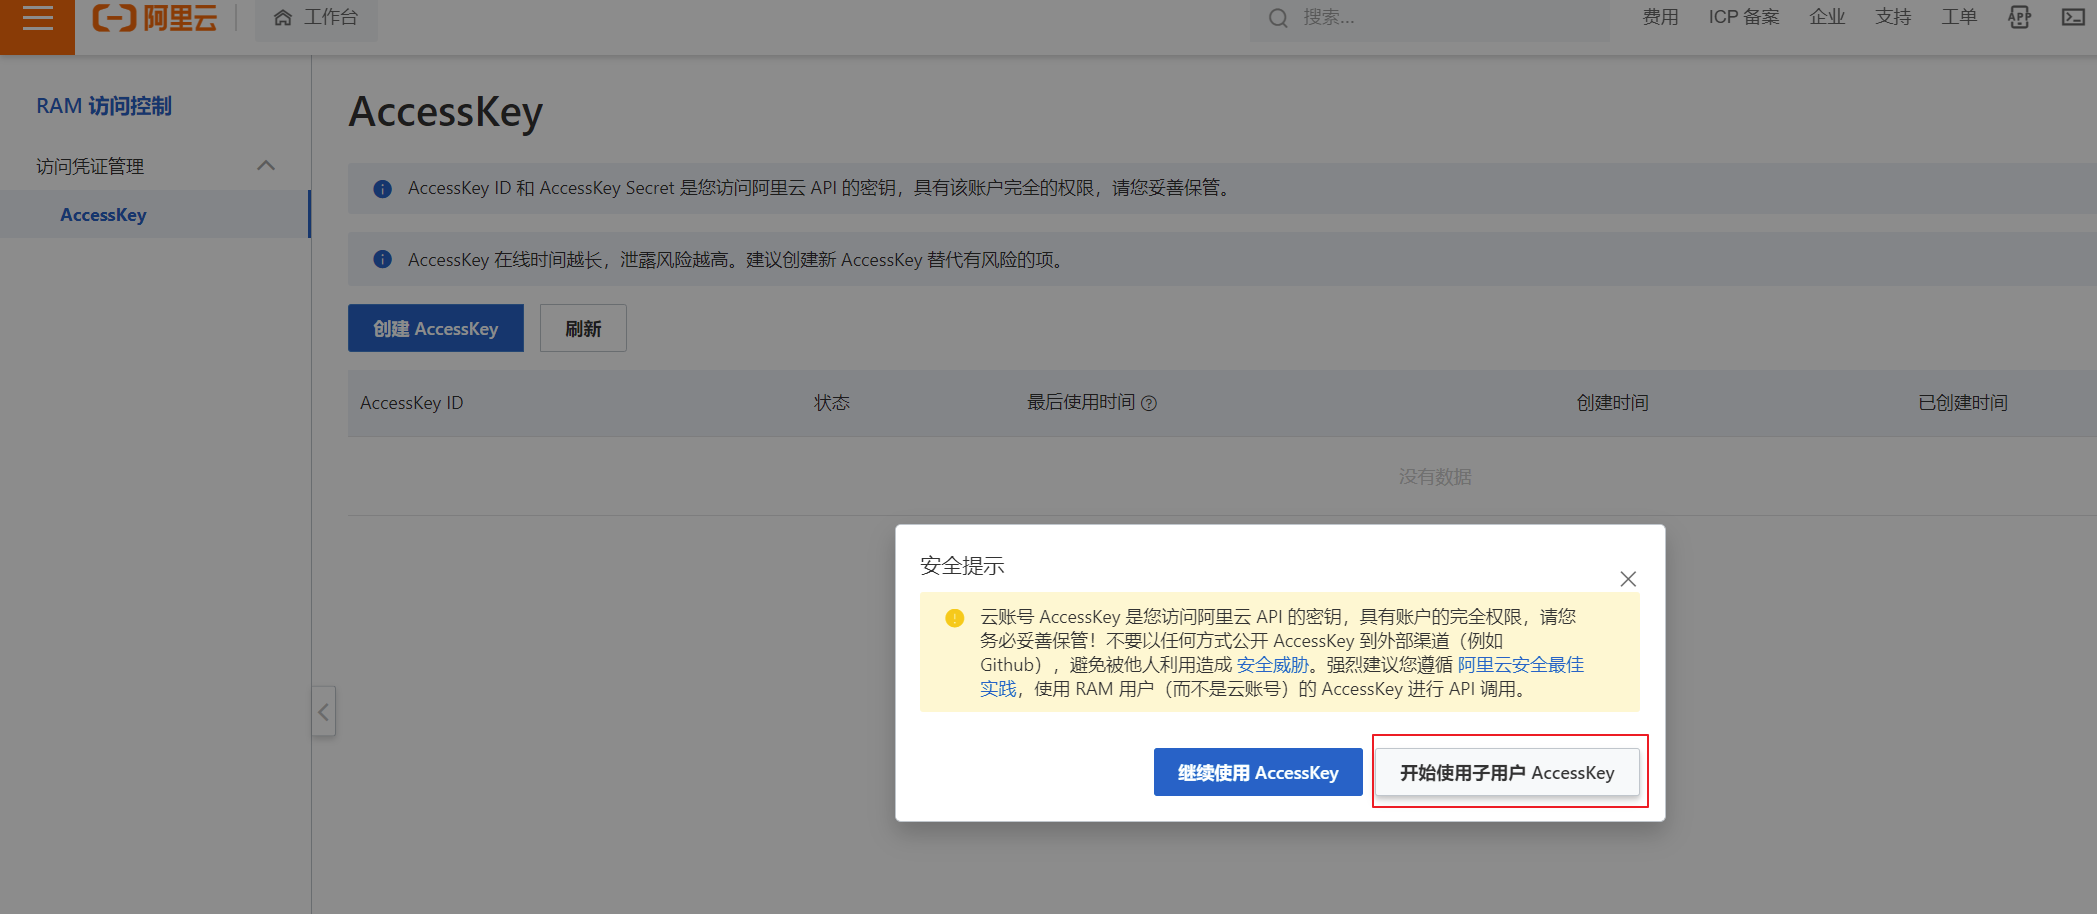Open the 企业 menu

1827,17
